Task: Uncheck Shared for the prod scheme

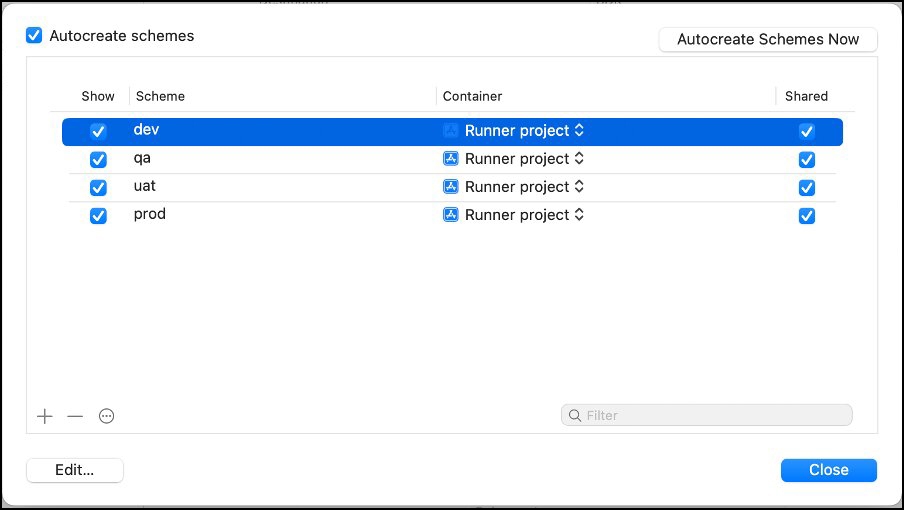Action: click(807, 216)
